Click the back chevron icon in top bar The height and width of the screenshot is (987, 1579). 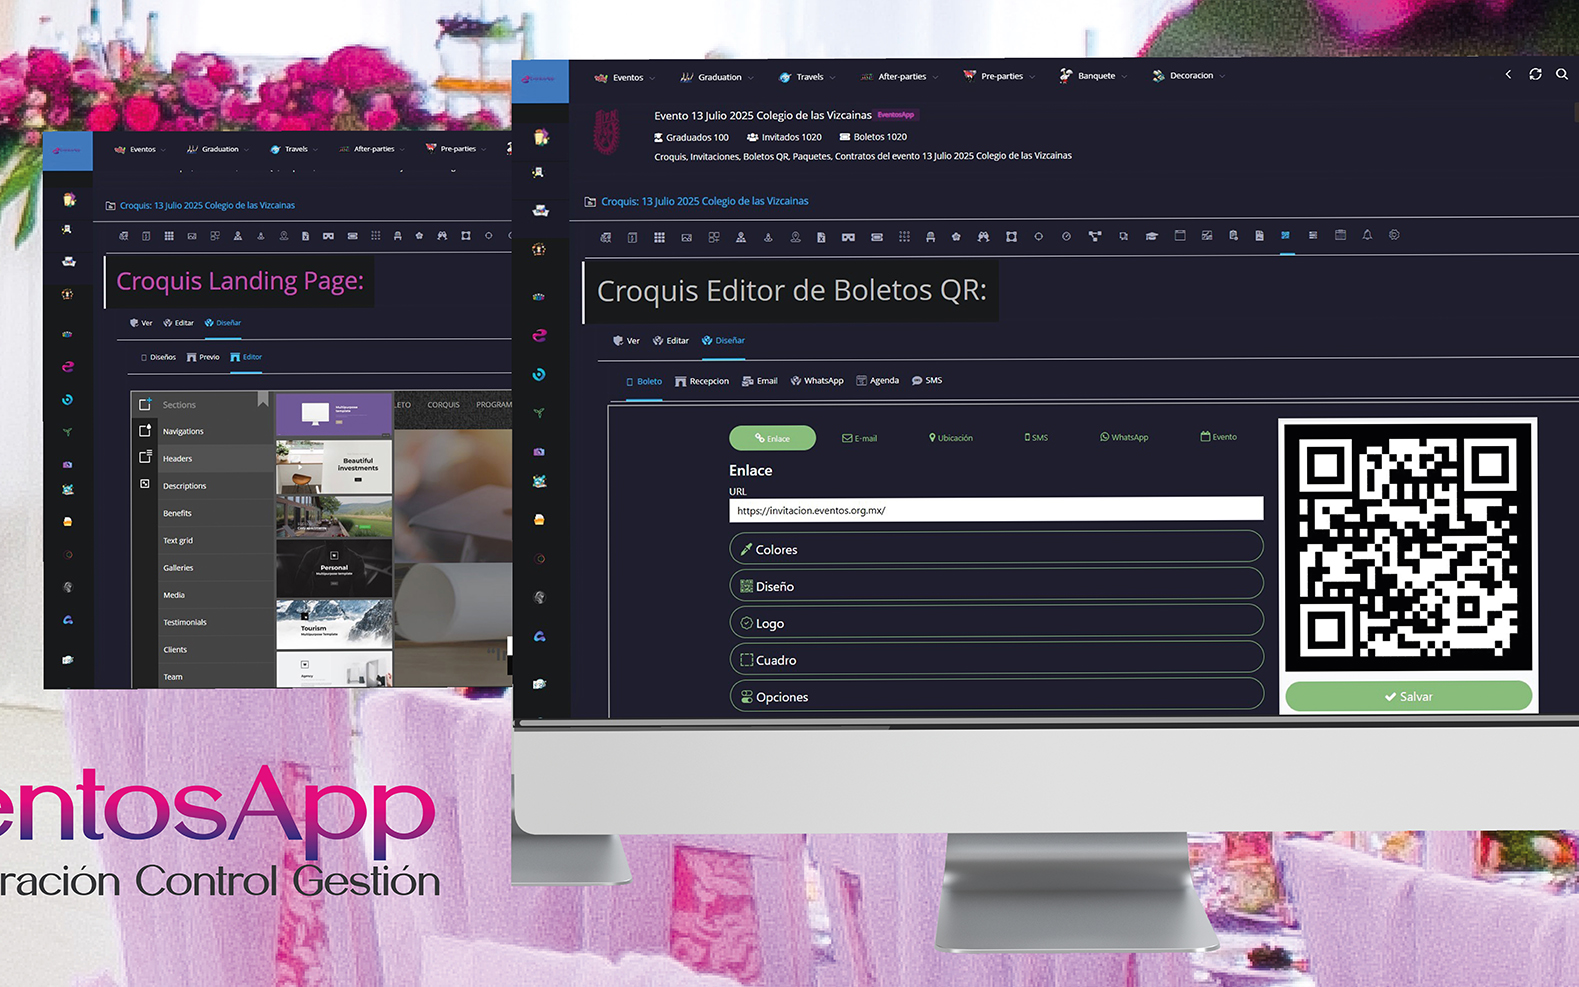pos(1508,74)
